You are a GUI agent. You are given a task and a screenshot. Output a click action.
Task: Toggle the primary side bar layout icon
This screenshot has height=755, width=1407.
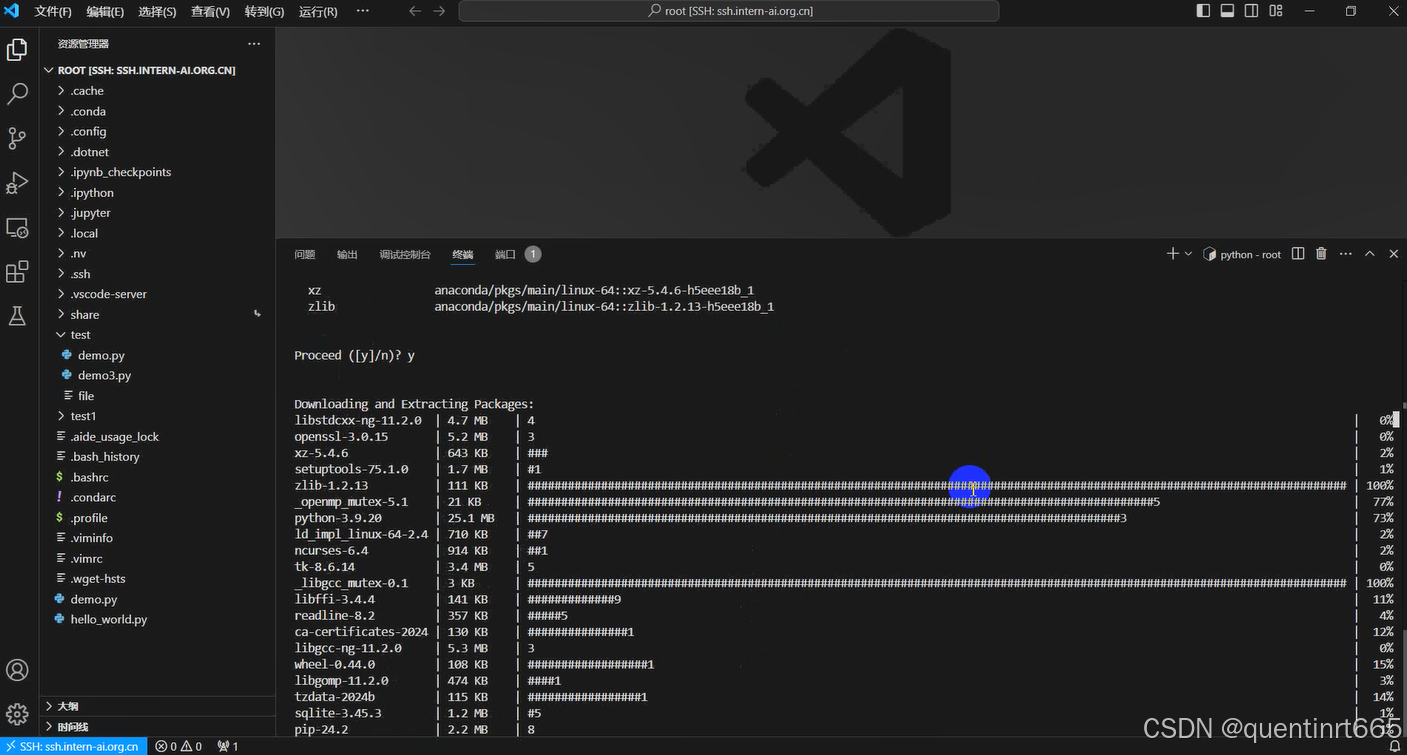tap(1203, 11)
